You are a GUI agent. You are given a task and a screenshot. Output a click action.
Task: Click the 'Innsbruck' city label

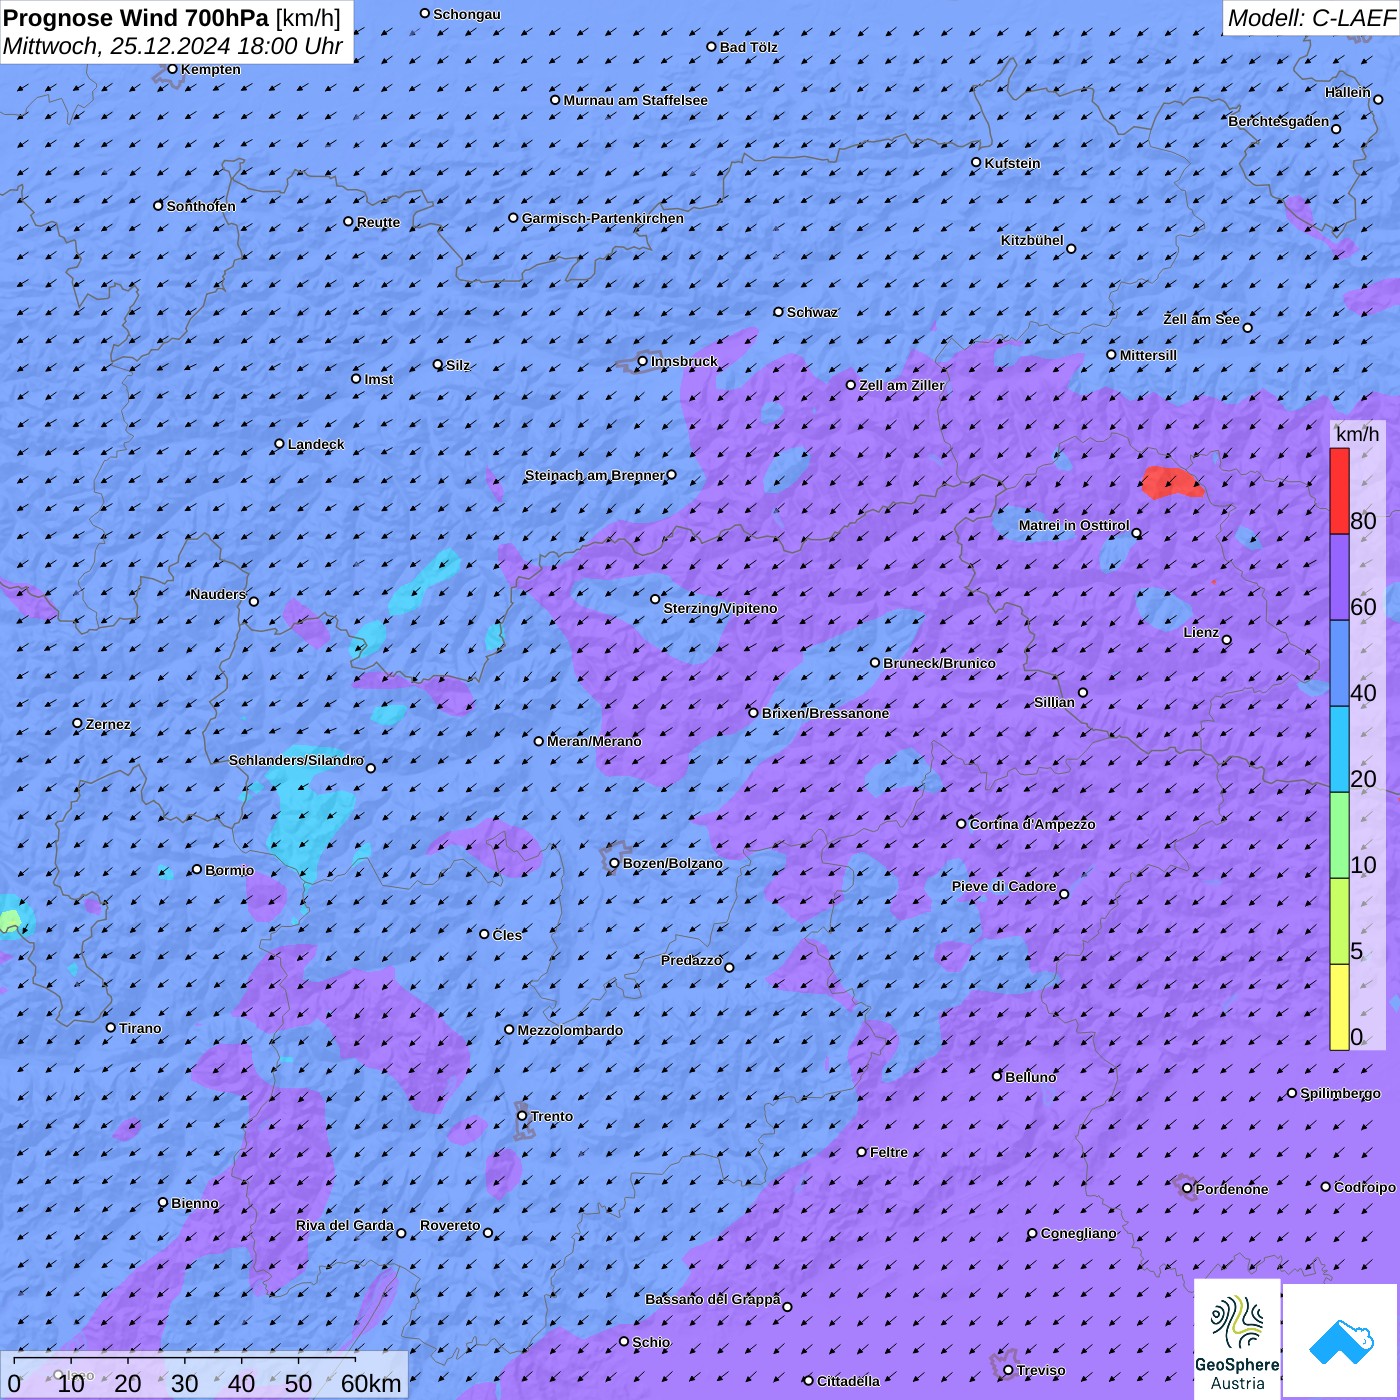(684, 361)
